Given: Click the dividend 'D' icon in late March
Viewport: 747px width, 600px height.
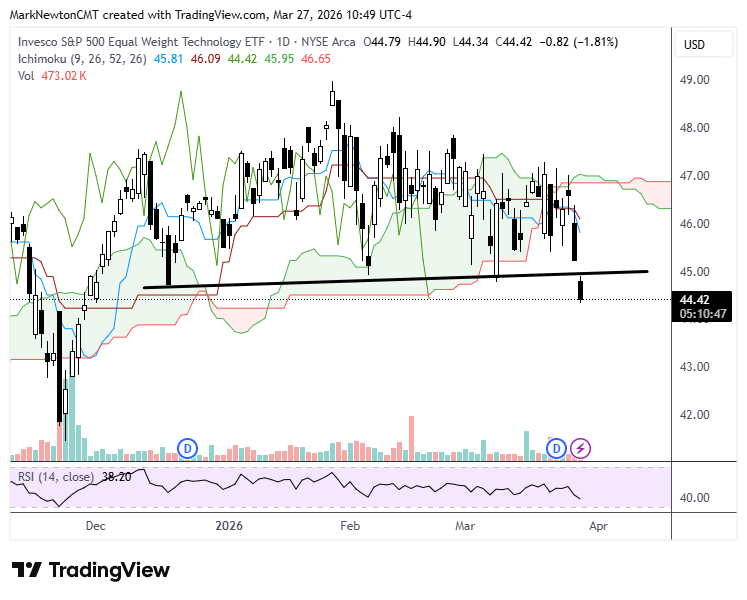Looking at the screenshot, I should (556, 447).
